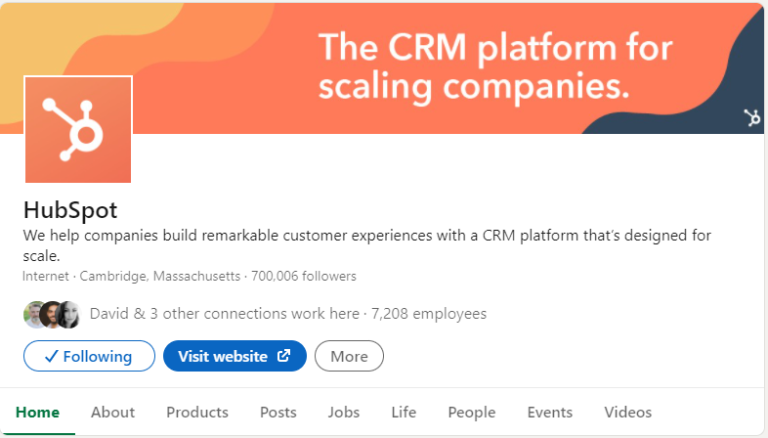
Task: Click the checkmark icon on Following button
Action: (49, 356)
